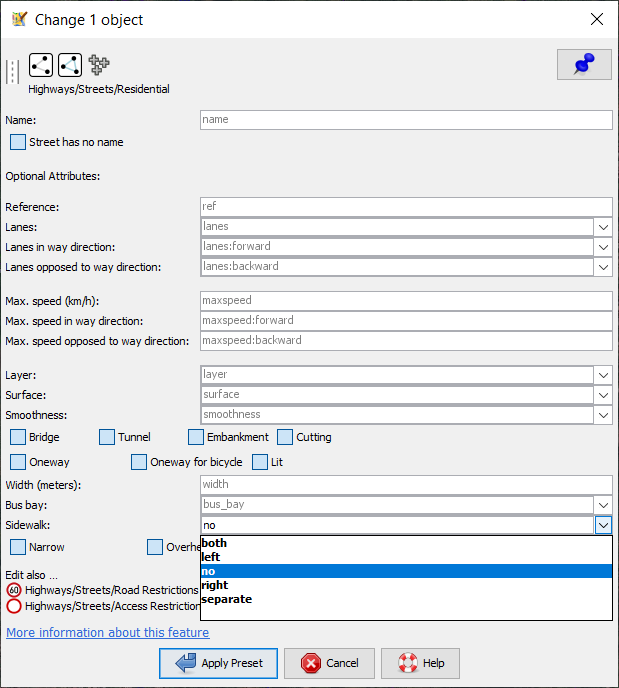Check the Narrow checkbox
Image resolution: width=619 pixels, height=688 pixels.
point(18,547)
